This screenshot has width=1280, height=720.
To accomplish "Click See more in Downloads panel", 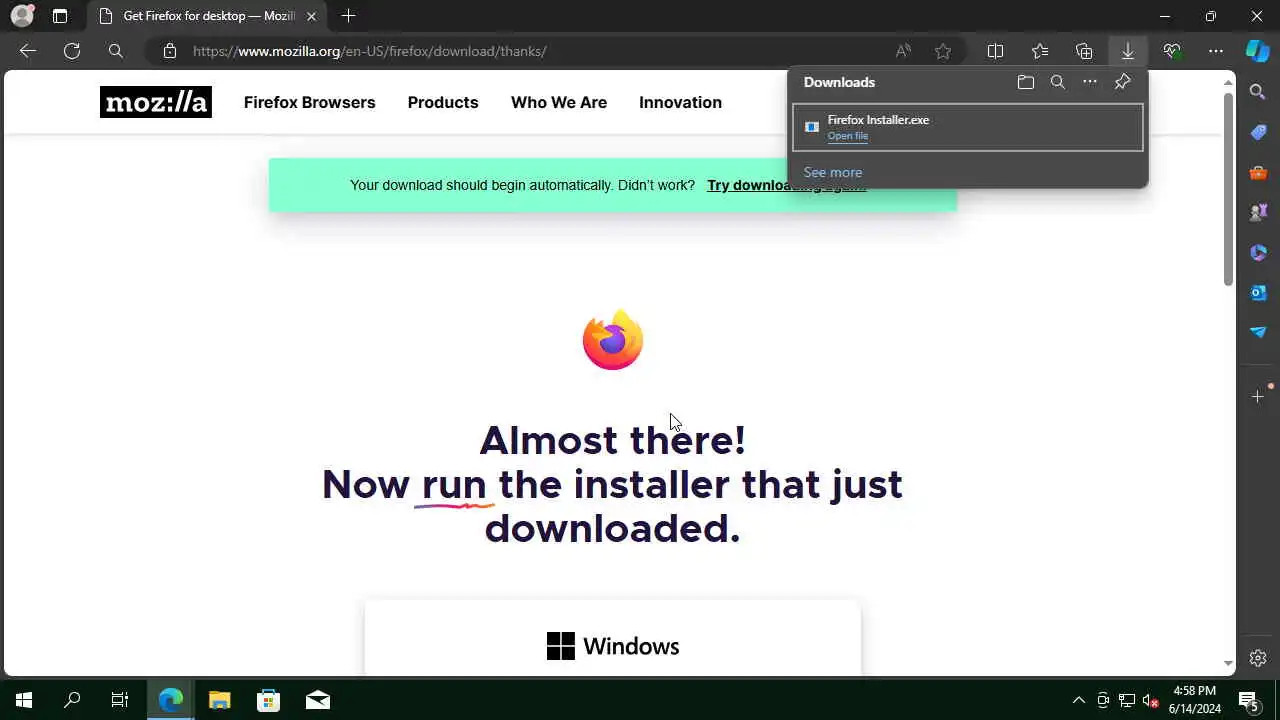I will (x=833, y=172).
